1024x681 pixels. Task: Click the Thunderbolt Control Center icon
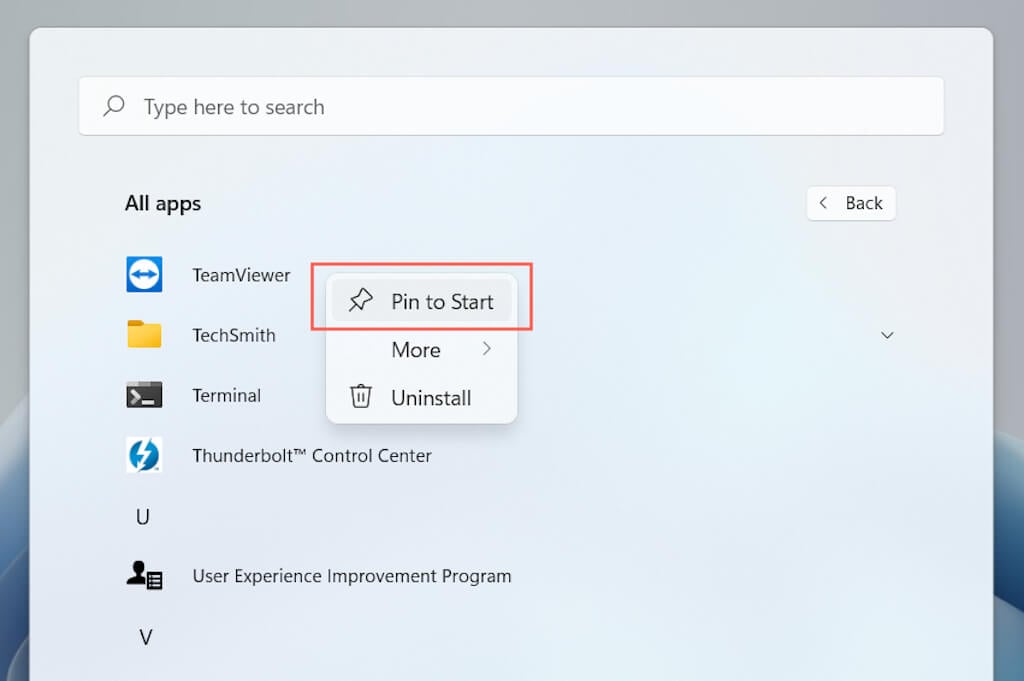(x=144, y=456)
